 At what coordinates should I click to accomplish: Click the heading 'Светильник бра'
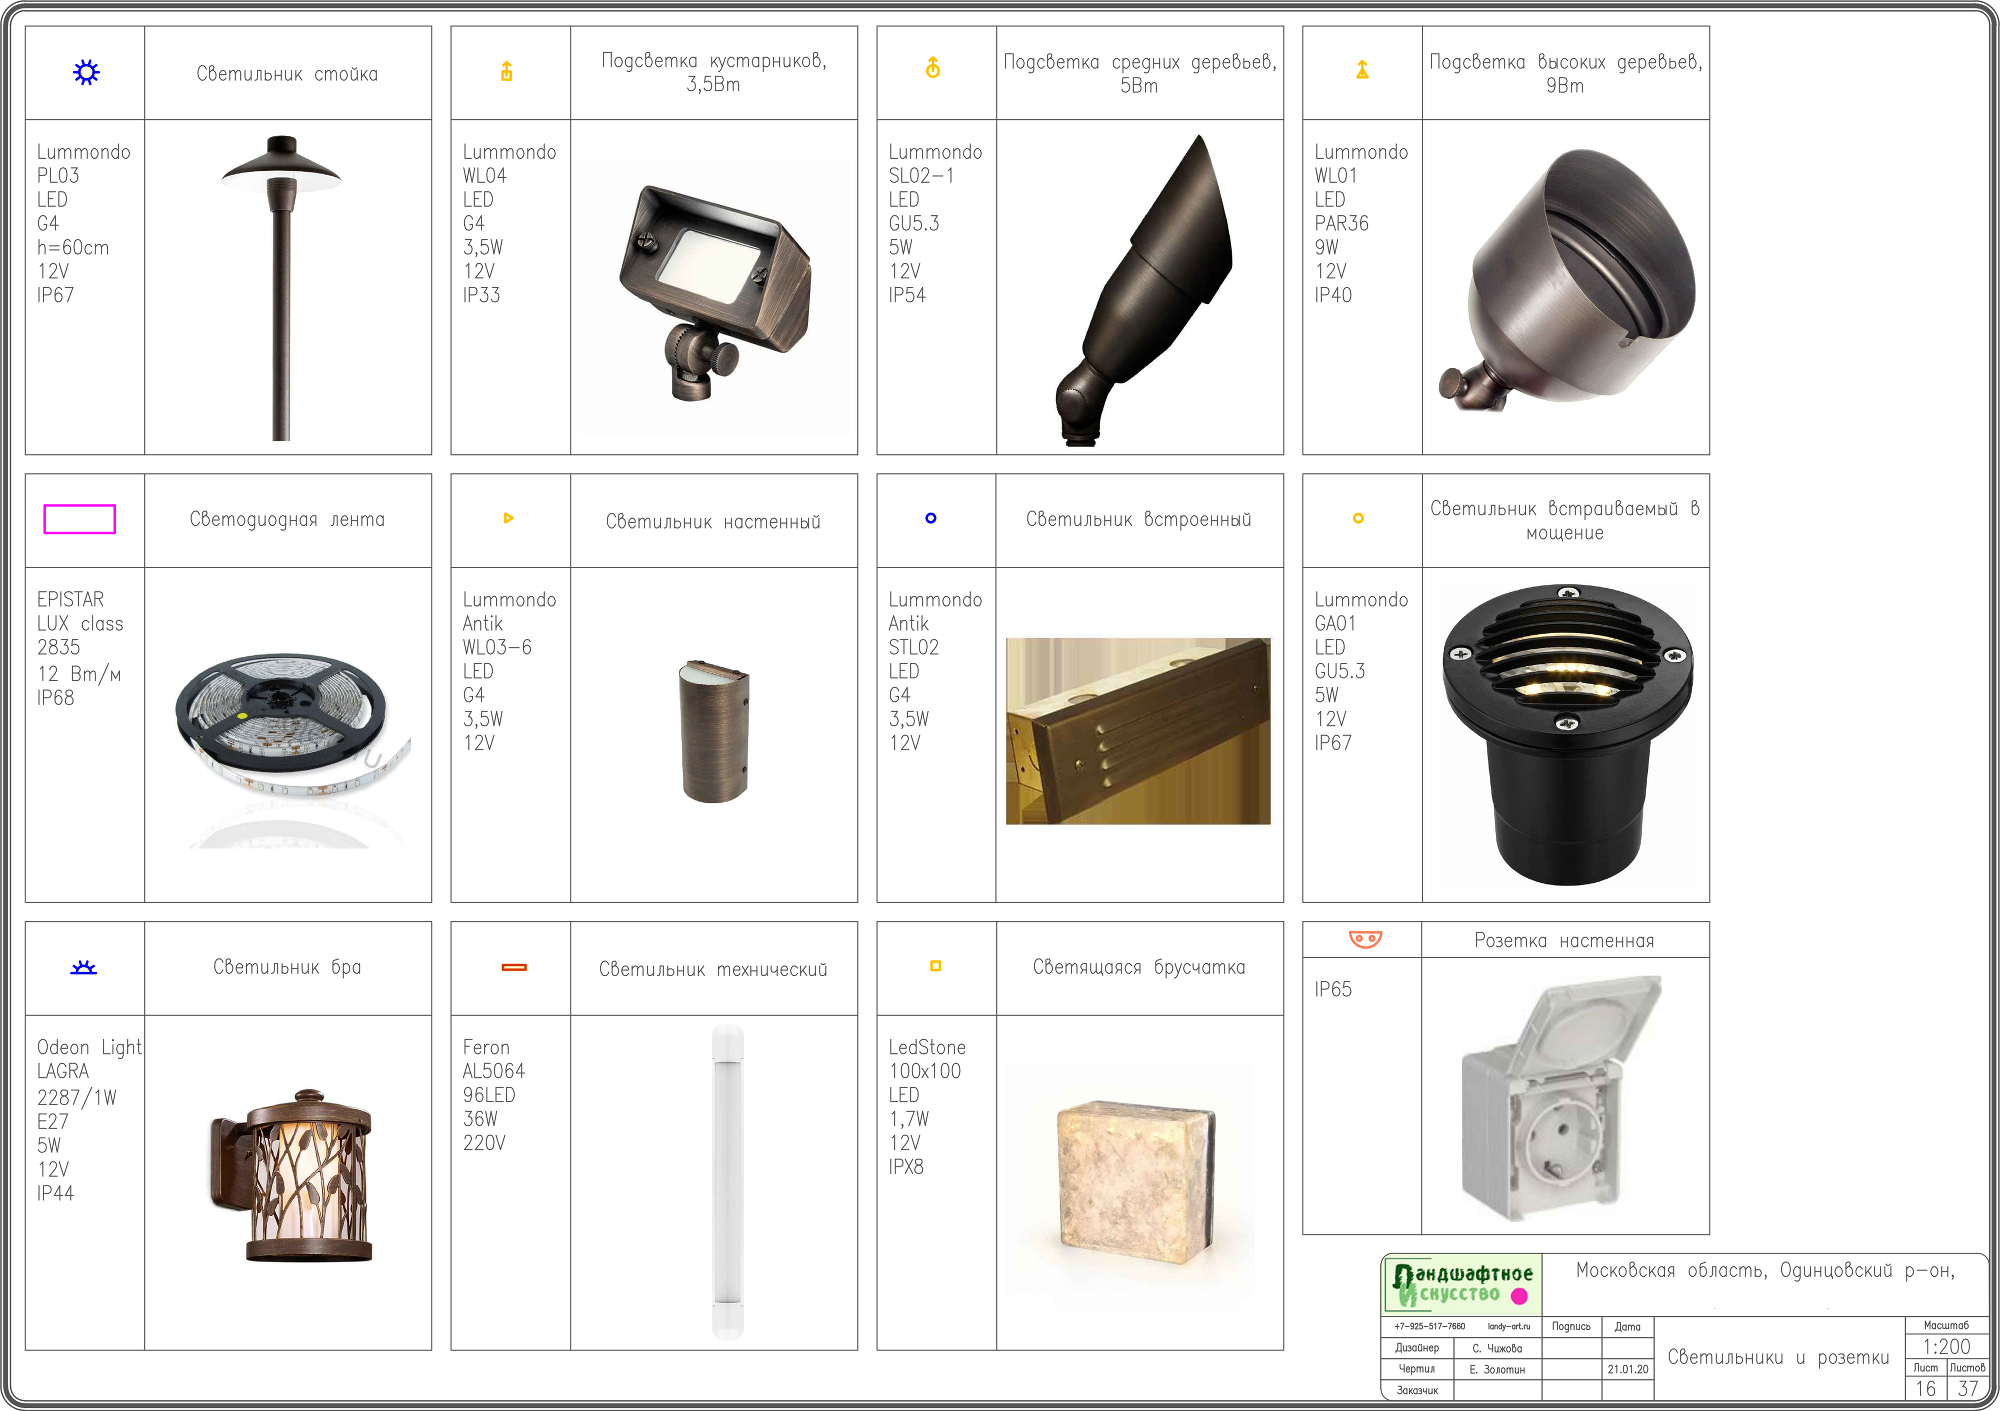287,967
